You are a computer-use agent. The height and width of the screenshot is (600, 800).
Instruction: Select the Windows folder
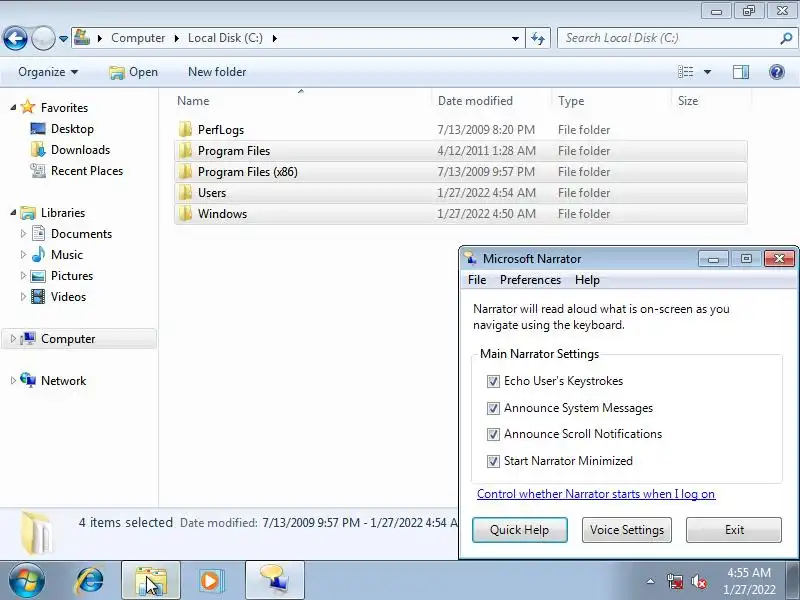tap(461, 213)
